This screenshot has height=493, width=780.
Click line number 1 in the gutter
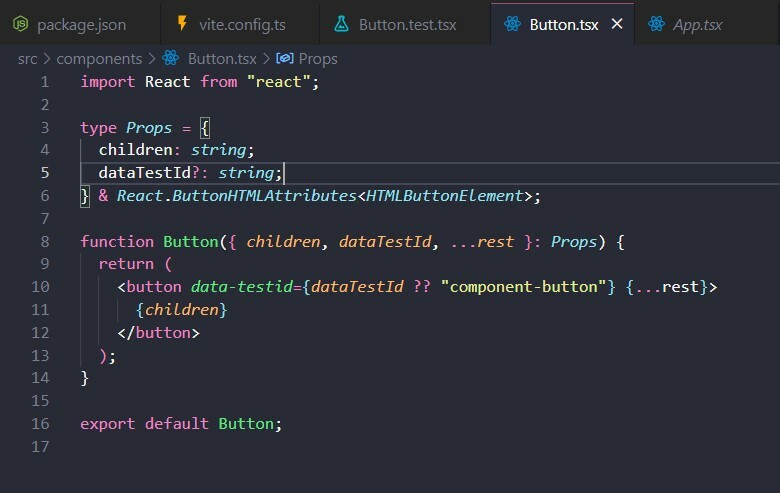pyautogui.click(x=45, y=82)
